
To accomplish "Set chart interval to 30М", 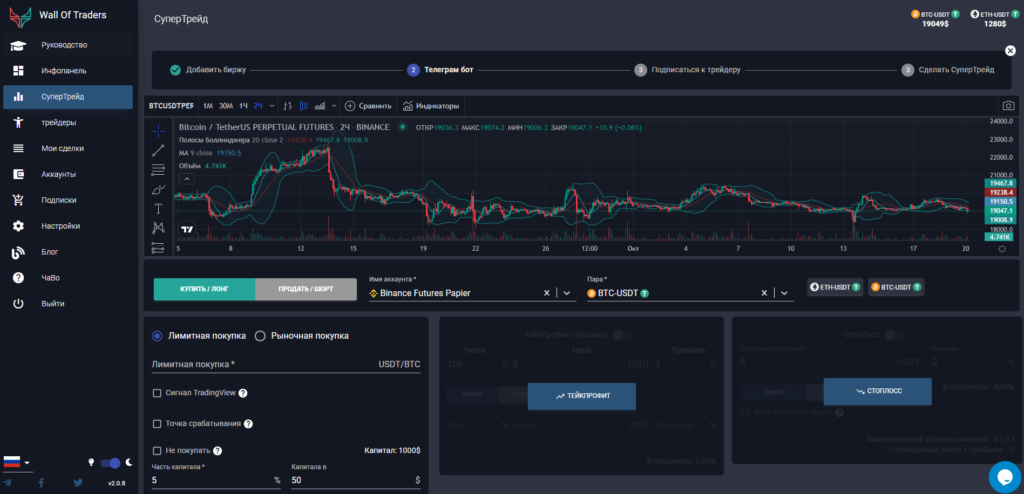I will tap(226, 106).
